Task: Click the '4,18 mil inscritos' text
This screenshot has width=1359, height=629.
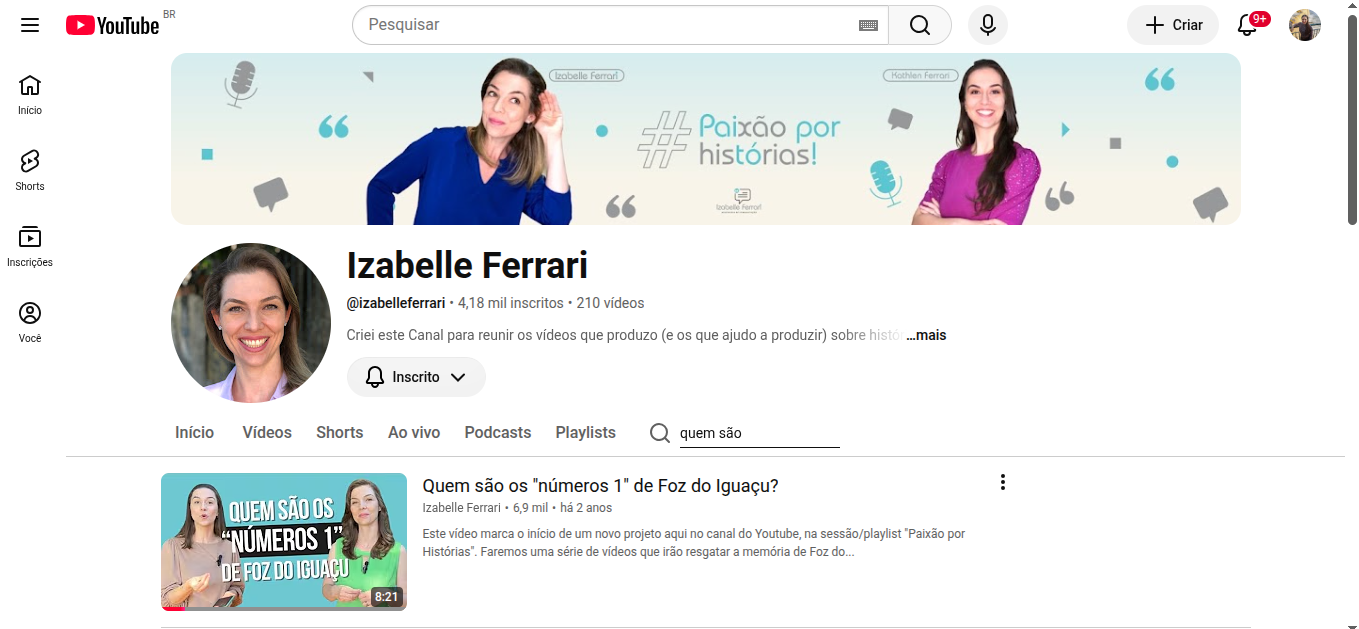Action: coord(511,303)
